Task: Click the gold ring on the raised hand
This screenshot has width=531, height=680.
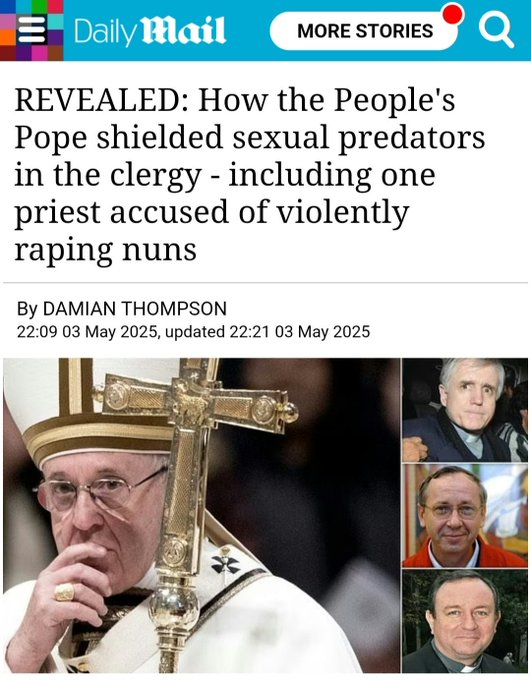Action: (65, 592)
